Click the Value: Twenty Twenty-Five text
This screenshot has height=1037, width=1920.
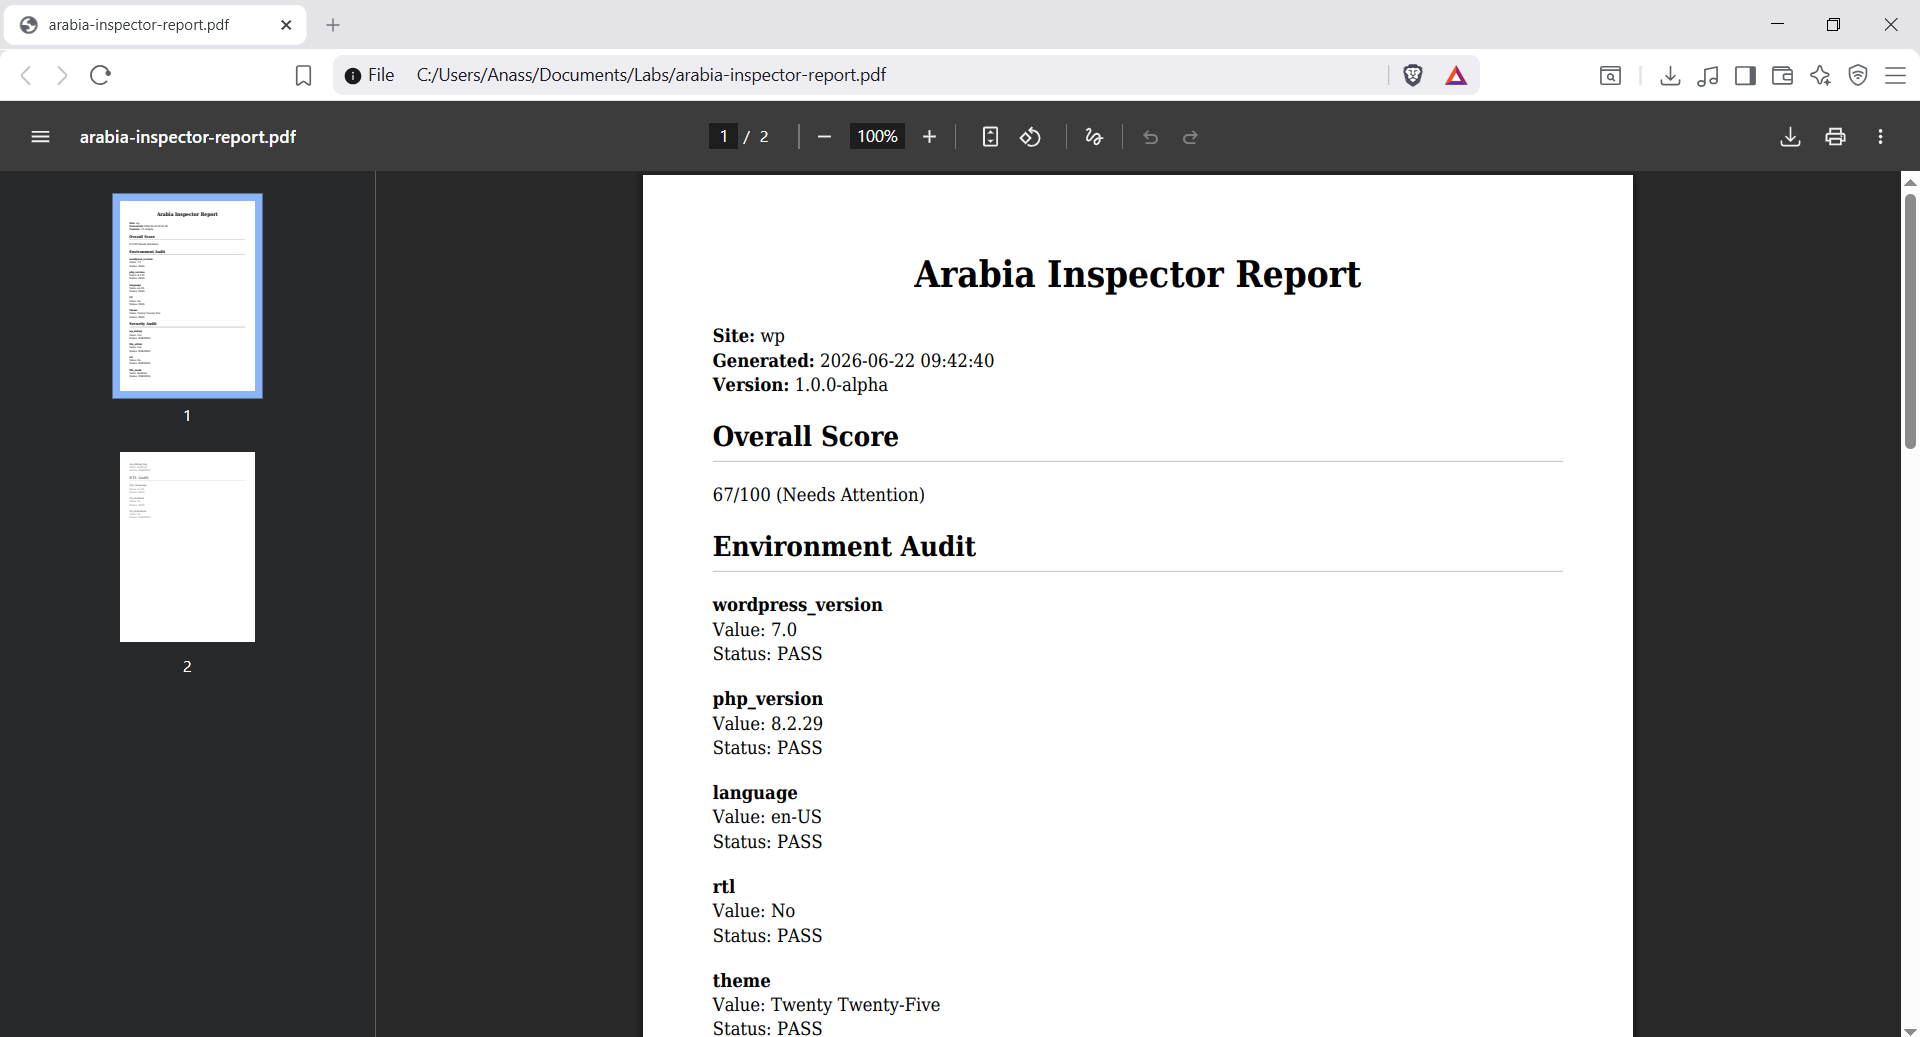[x=826, y=1005]
